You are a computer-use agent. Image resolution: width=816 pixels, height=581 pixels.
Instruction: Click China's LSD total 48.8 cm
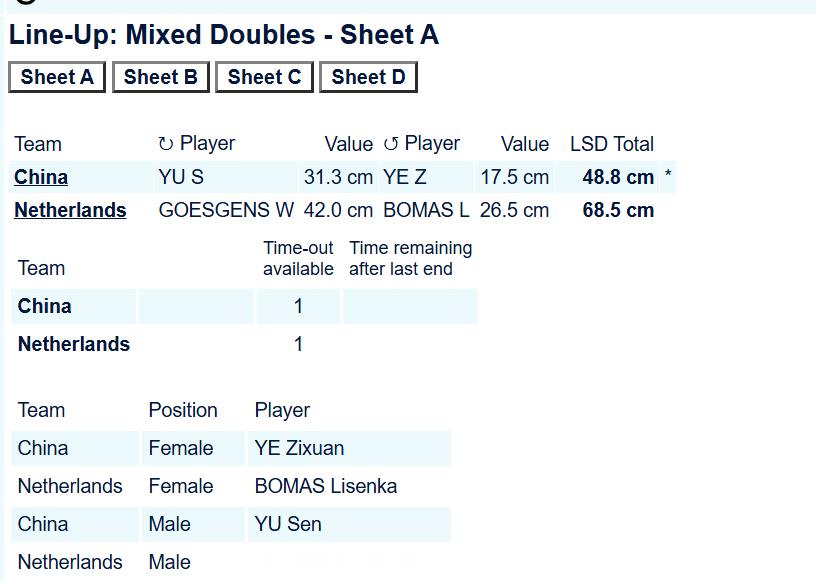pos(618,177)
